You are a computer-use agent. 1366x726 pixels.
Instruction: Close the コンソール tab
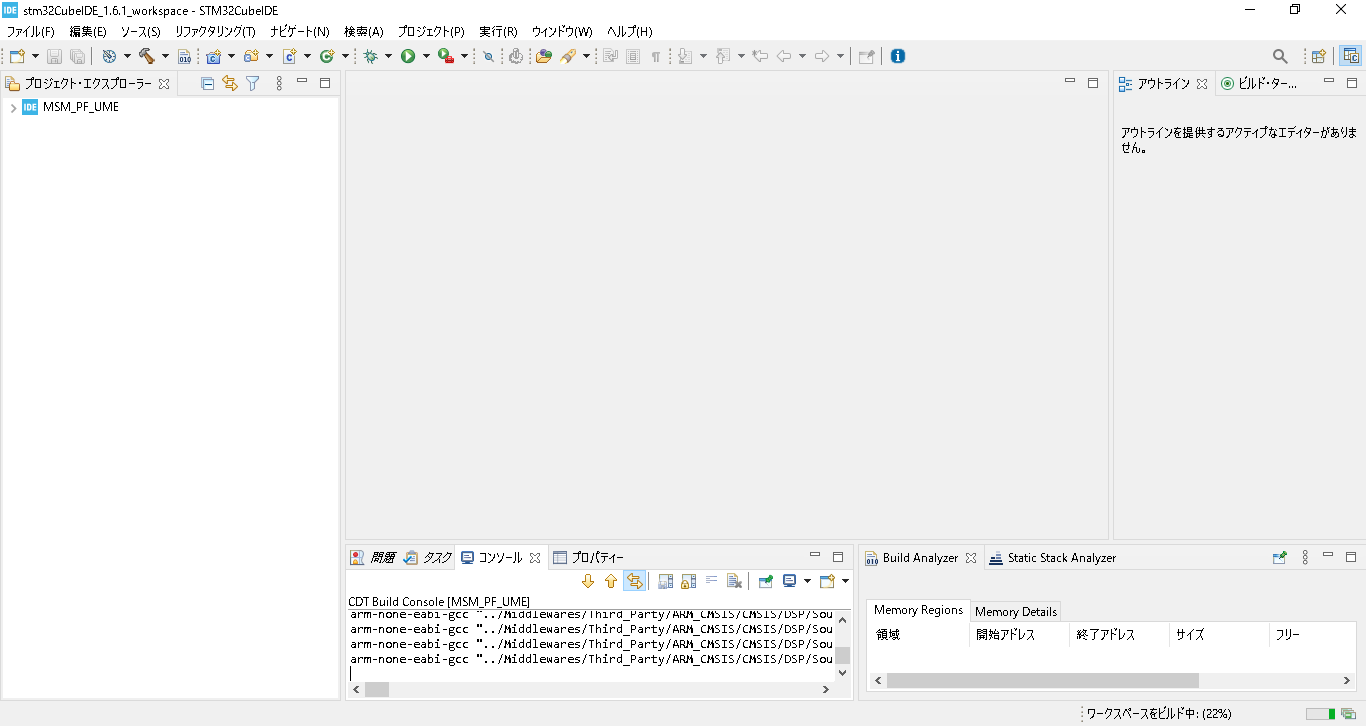tap(535, 558)
